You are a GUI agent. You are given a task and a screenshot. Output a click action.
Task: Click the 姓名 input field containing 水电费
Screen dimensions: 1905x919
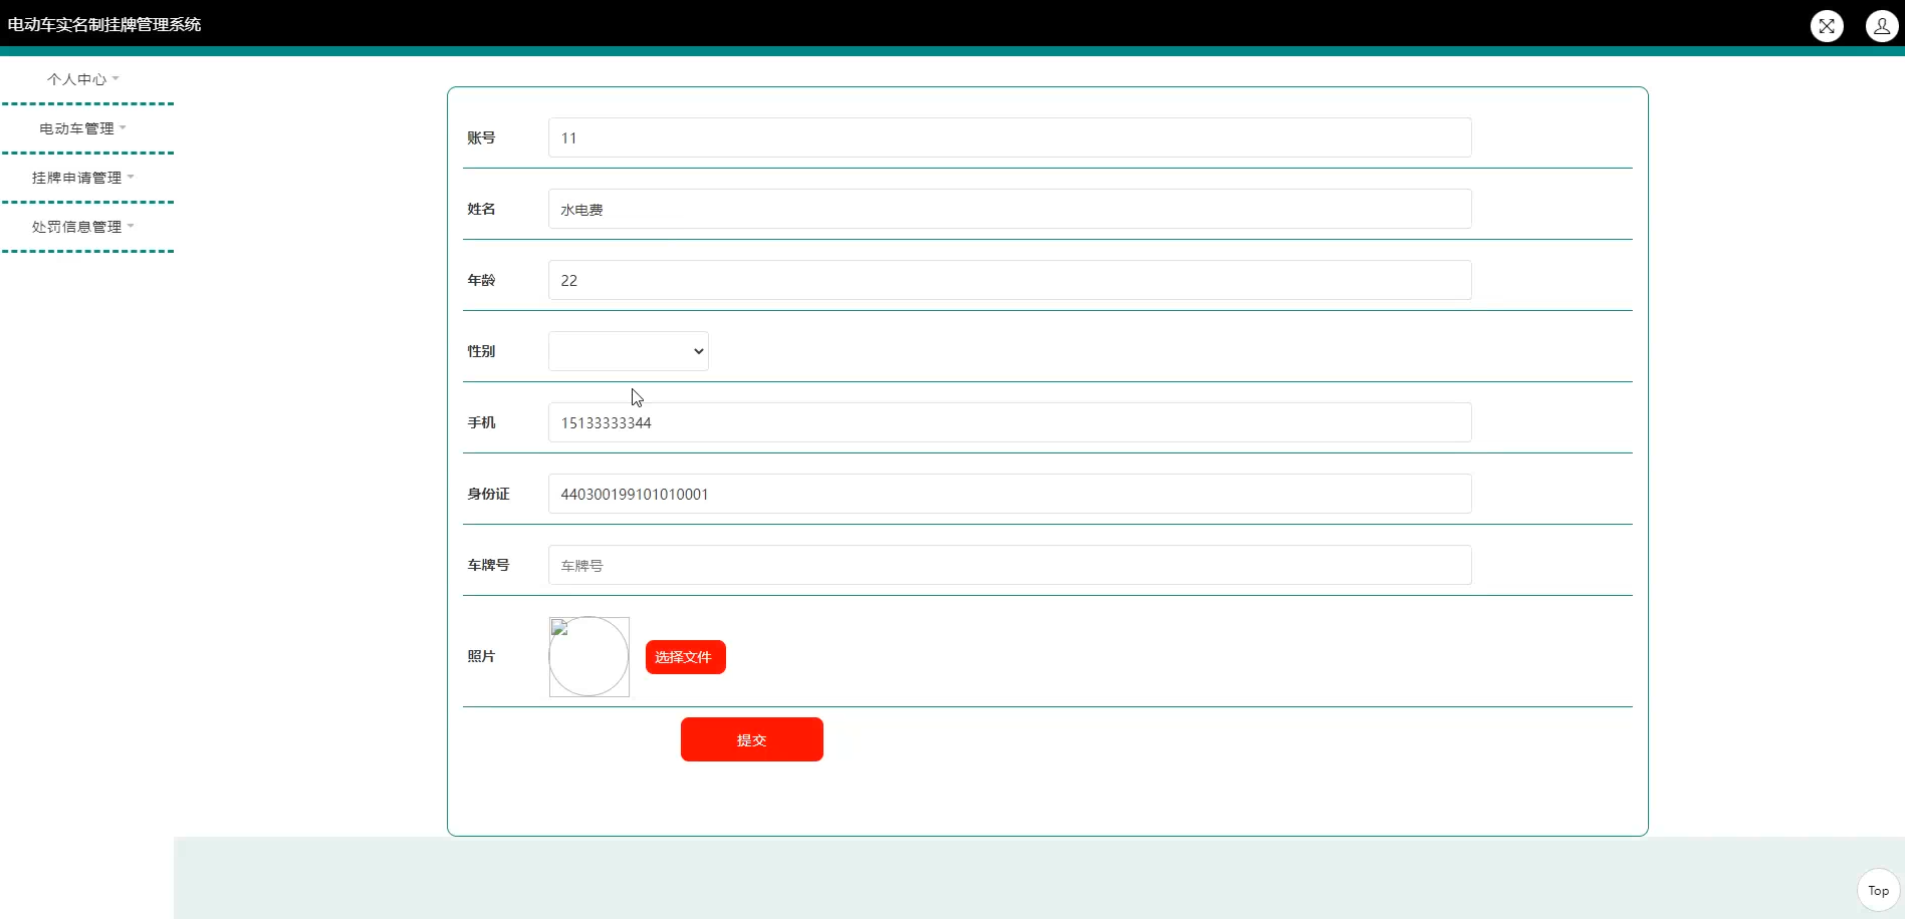tap(1009, 209)
